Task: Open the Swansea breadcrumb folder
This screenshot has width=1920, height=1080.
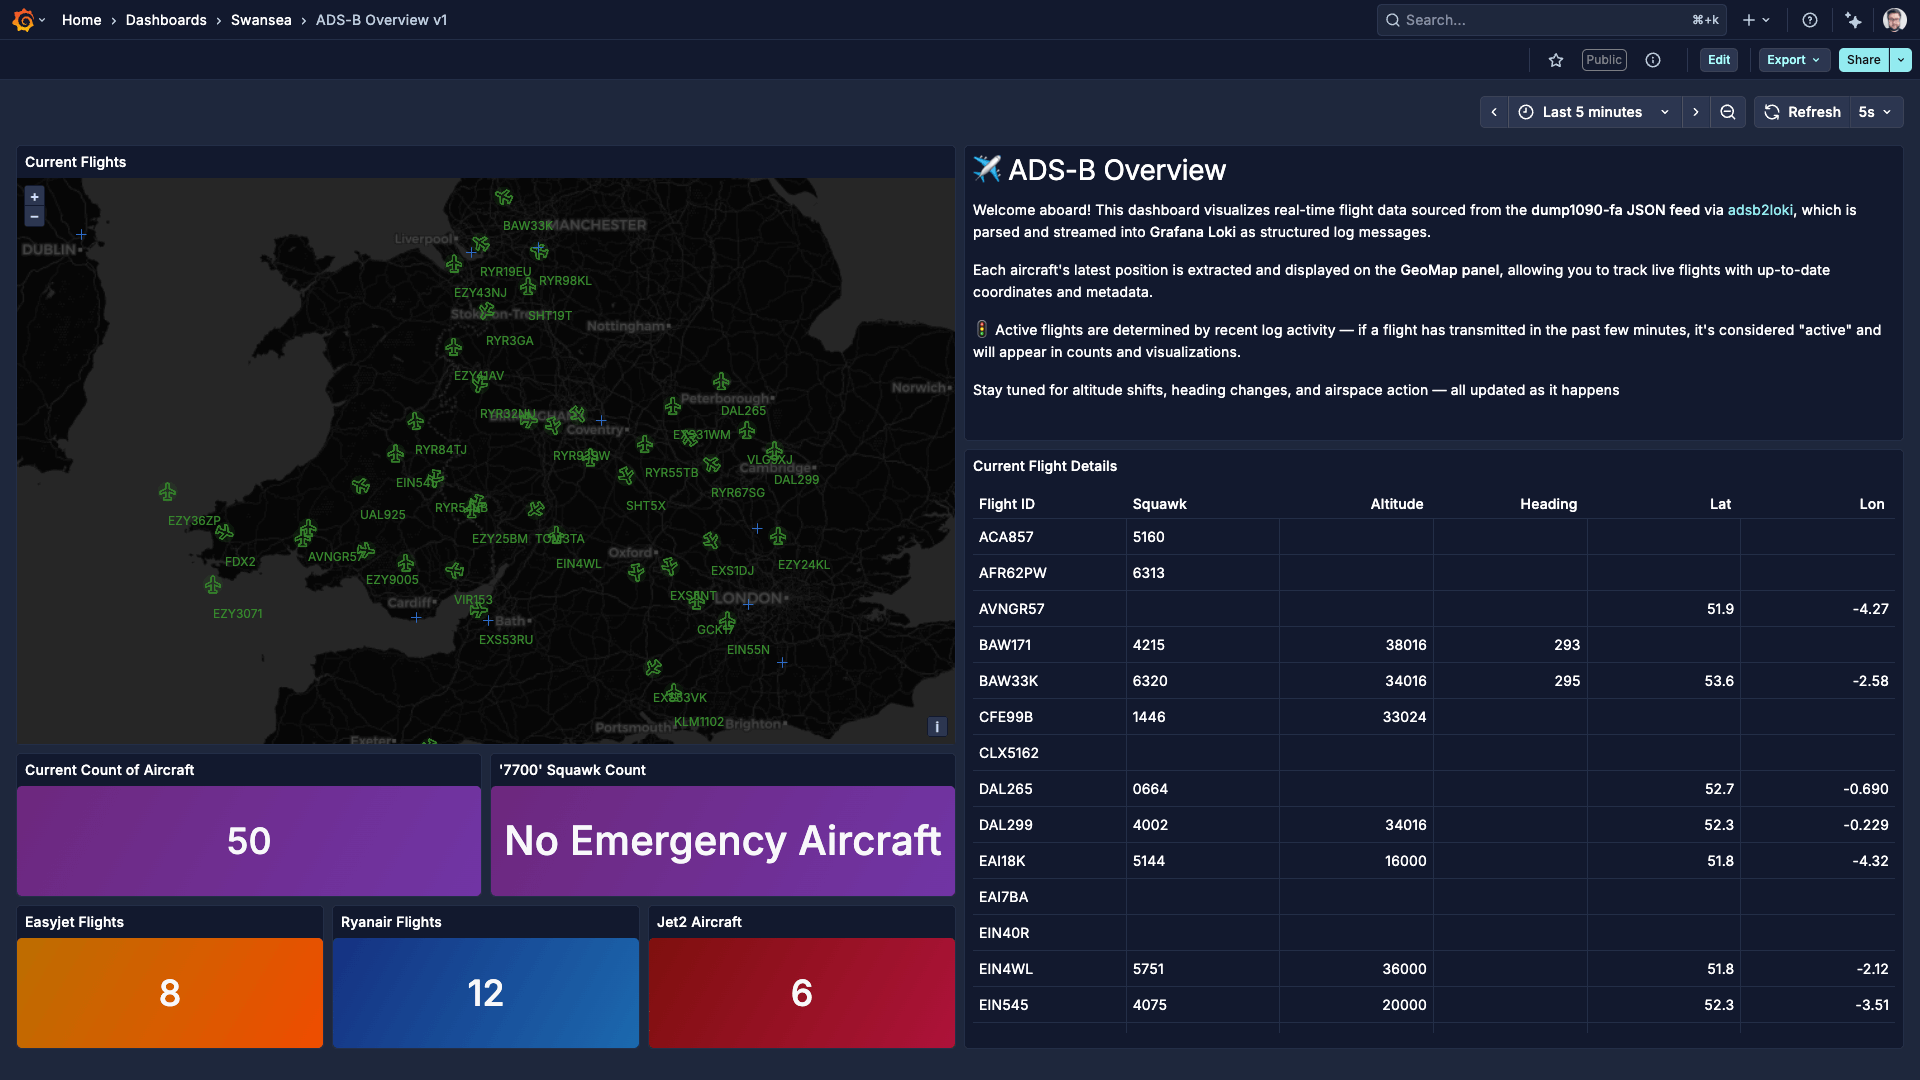Action: (x=261, y=20)
